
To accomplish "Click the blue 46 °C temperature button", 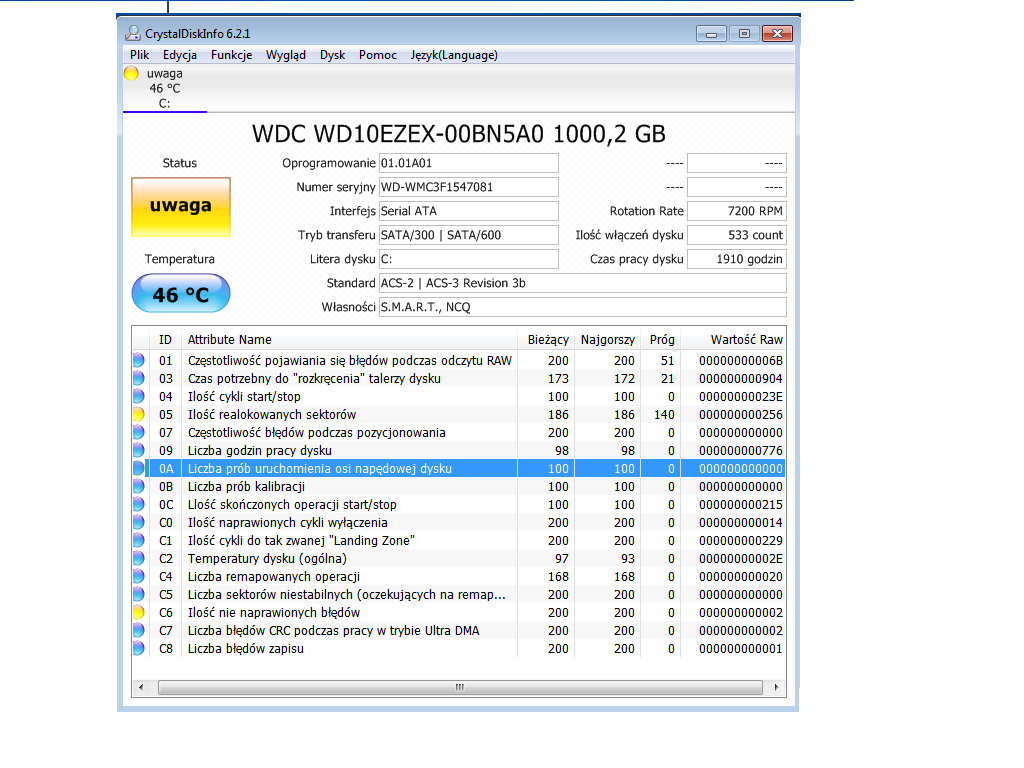I will point(181,294).
